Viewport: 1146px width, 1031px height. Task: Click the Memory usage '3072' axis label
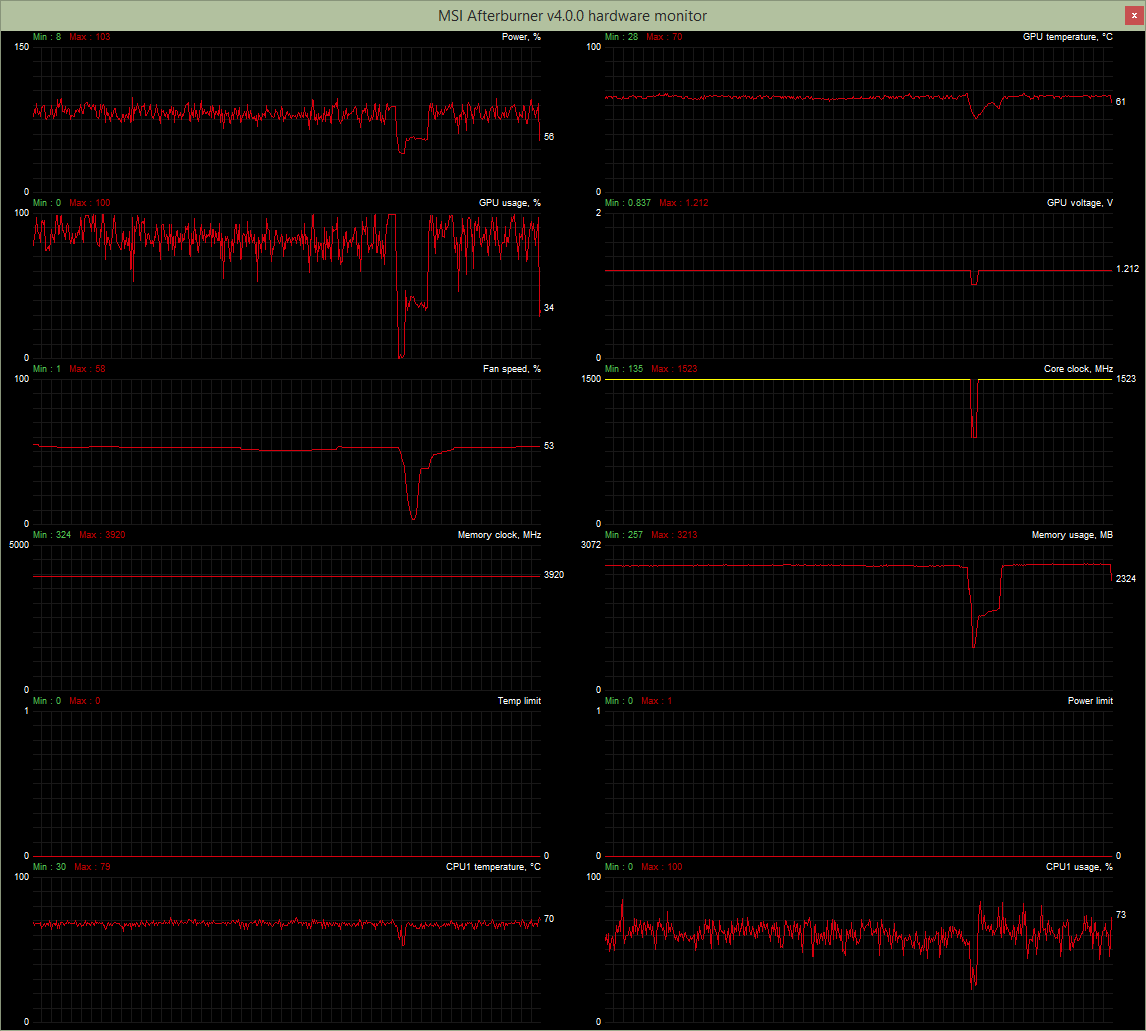tap(591, 544)
